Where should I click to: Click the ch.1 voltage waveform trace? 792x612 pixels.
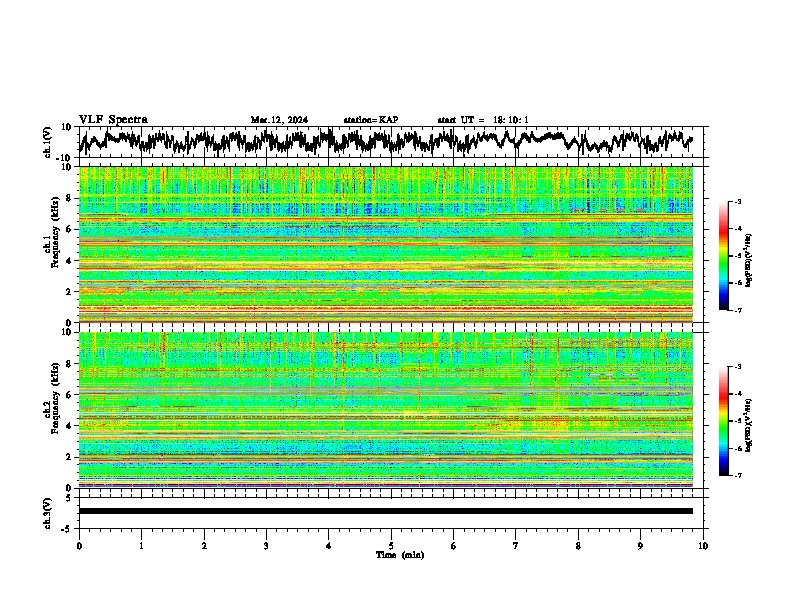pos(385,141)
